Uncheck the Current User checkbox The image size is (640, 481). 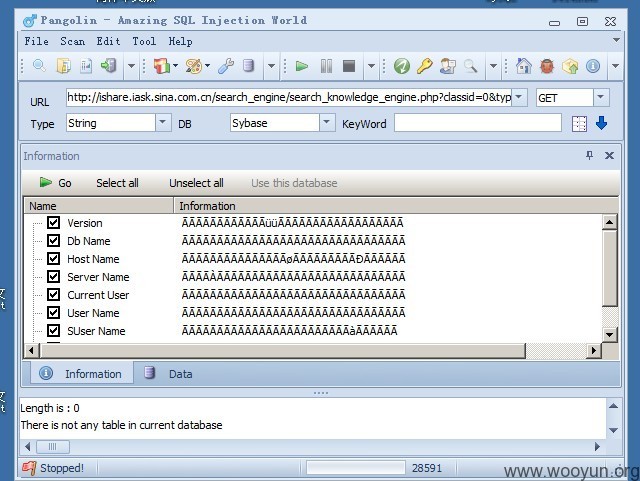(x=53, y=294)
